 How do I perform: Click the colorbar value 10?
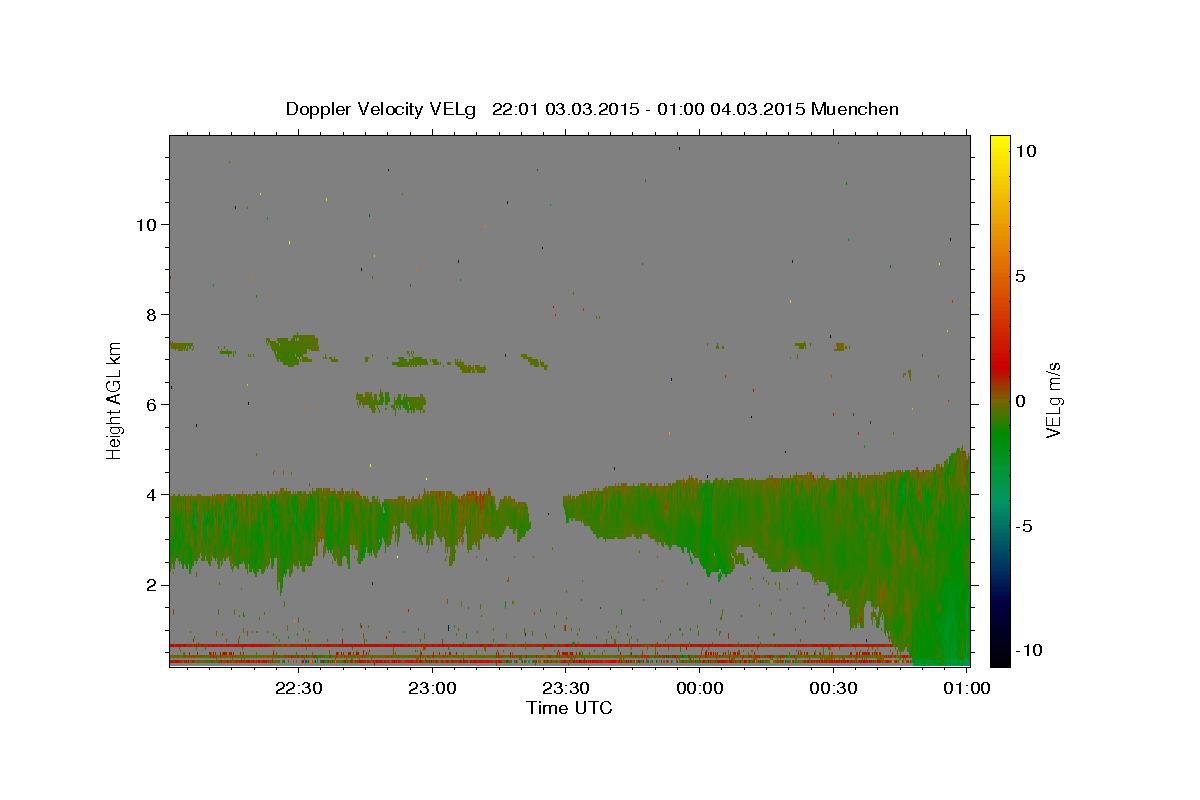tap(1025, 151)
